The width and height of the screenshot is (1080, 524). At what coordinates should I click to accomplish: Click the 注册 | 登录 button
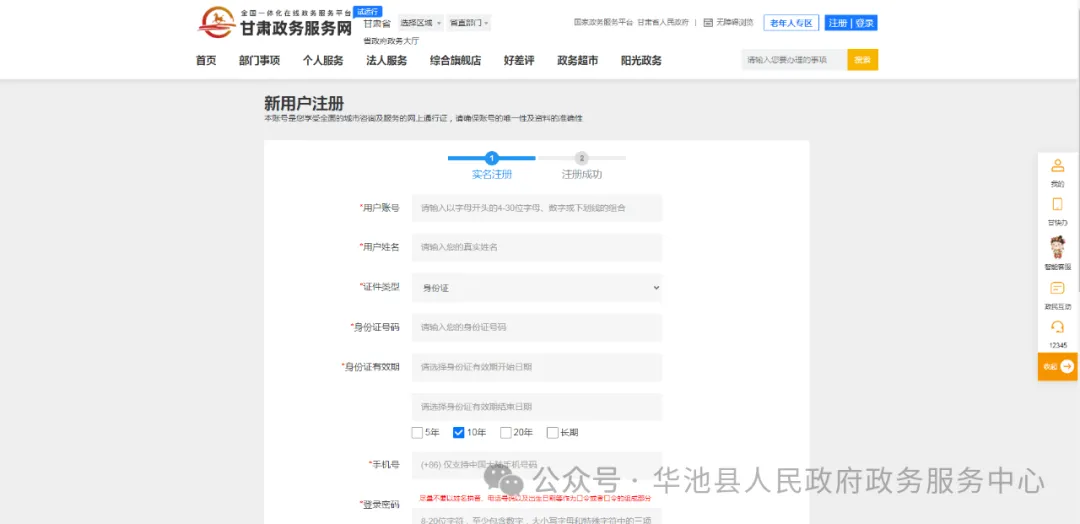(x=851, y=23)
